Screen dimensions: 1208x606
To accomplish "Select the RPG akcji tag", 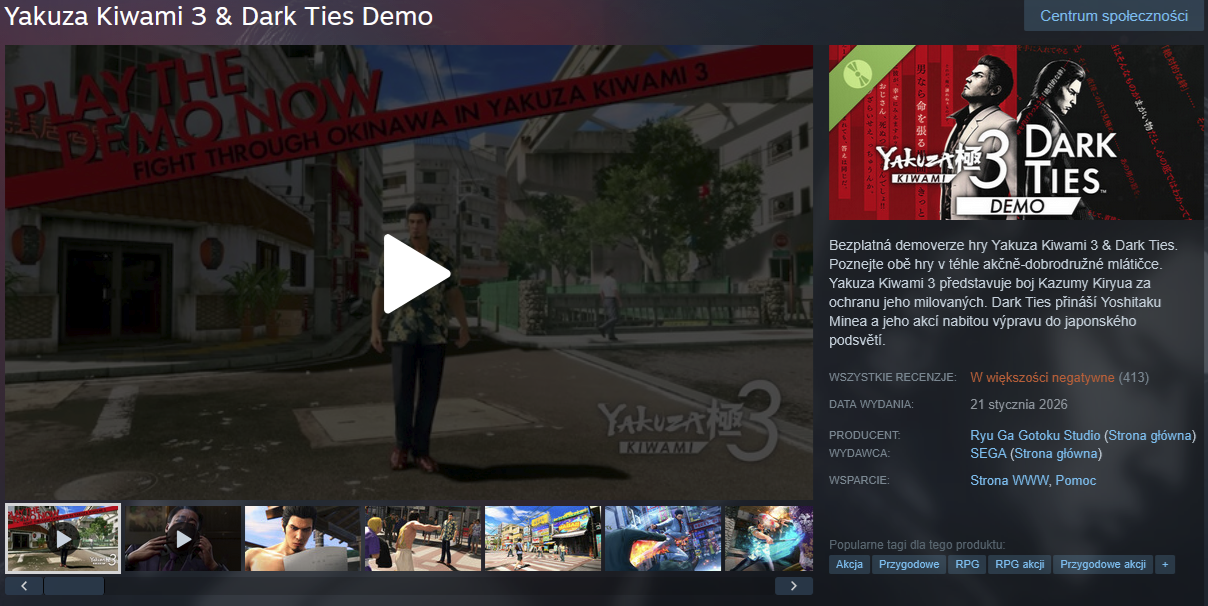I will click(1019, 564).
